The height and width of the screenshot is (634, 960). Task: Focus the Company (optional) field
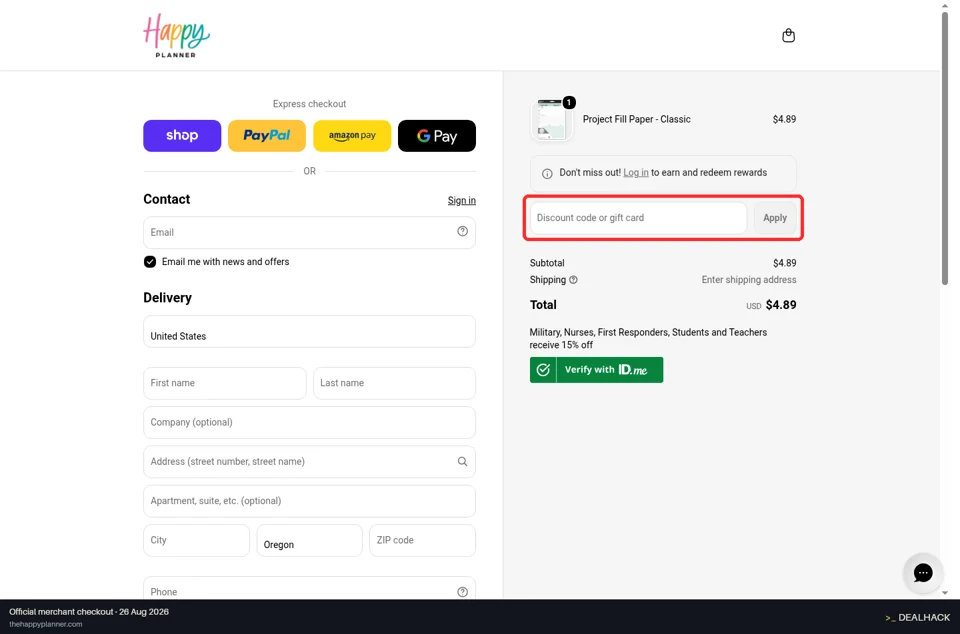click(309, 422)
